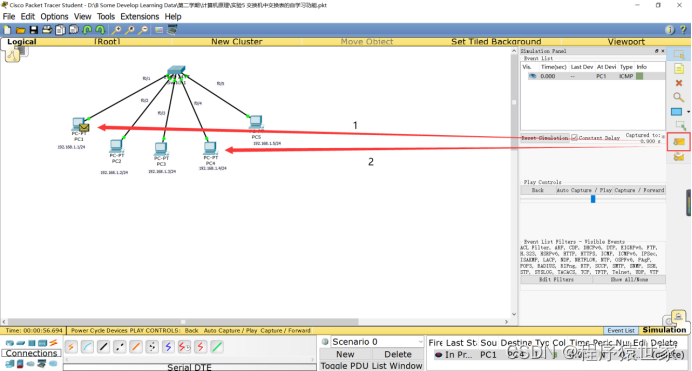Click the Paste toolbar icon
This screenshot has width=692, height=371.
[x=74, y=30]
